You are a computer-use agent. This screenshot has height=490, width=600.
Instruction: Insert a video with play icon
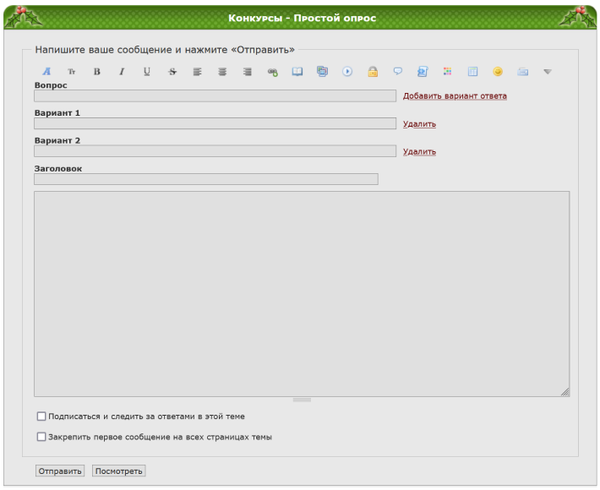click(x=347, y=72)
